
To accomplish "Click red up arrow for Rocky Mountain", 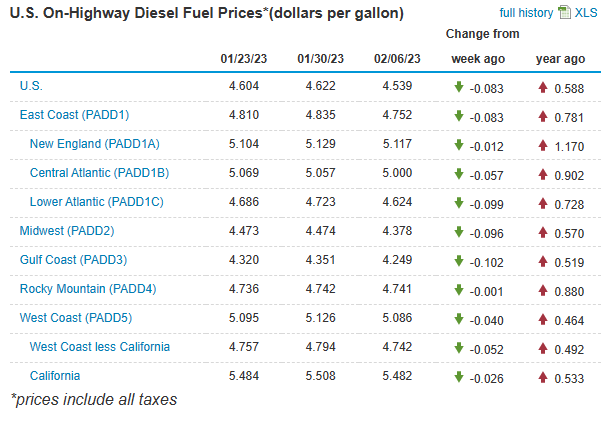I will coord(542,290).
